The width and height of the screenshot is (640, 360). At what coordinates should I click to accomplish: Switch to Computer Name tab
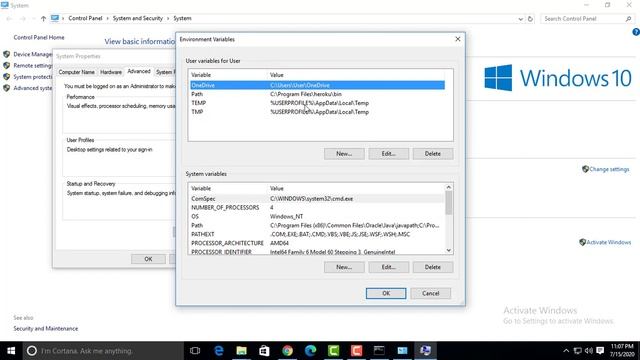tap(76, 72)
